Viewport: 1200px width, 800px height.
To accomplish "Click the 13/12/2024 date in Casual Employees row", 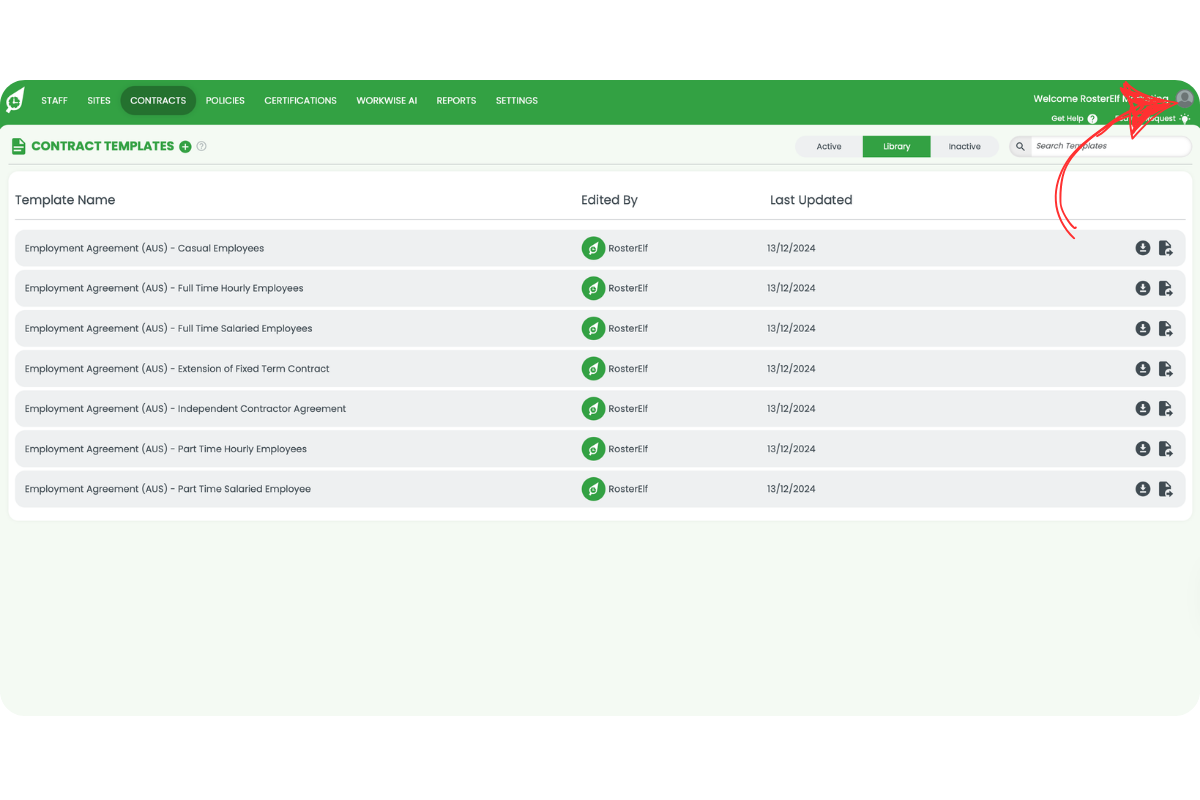I will tap(791, 248).
